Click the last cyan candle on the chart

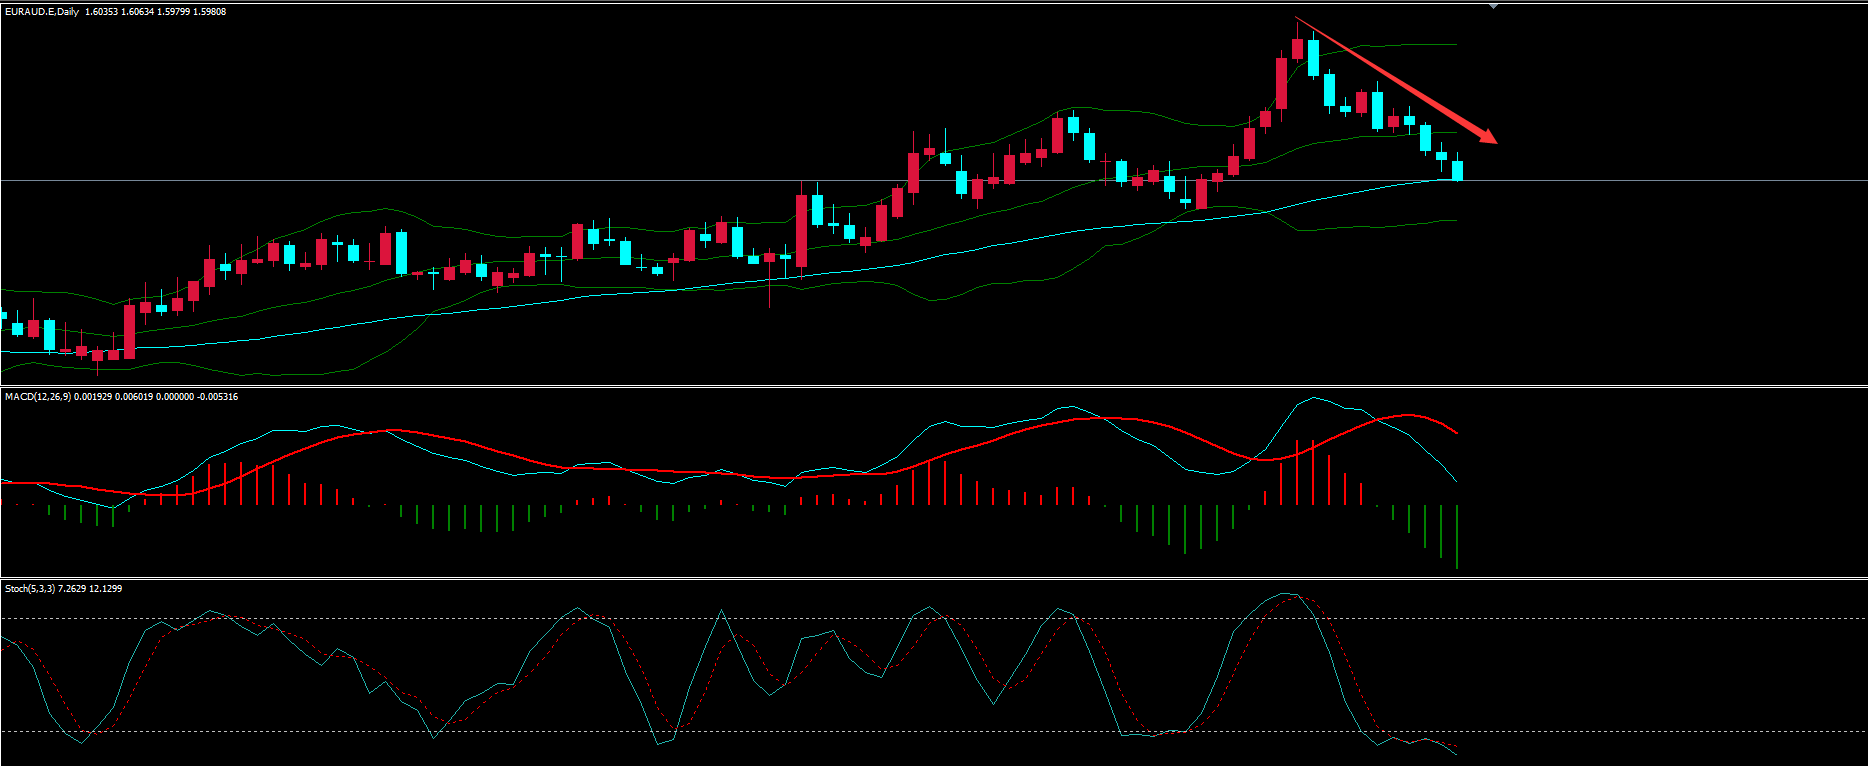tap(1457, 170)
